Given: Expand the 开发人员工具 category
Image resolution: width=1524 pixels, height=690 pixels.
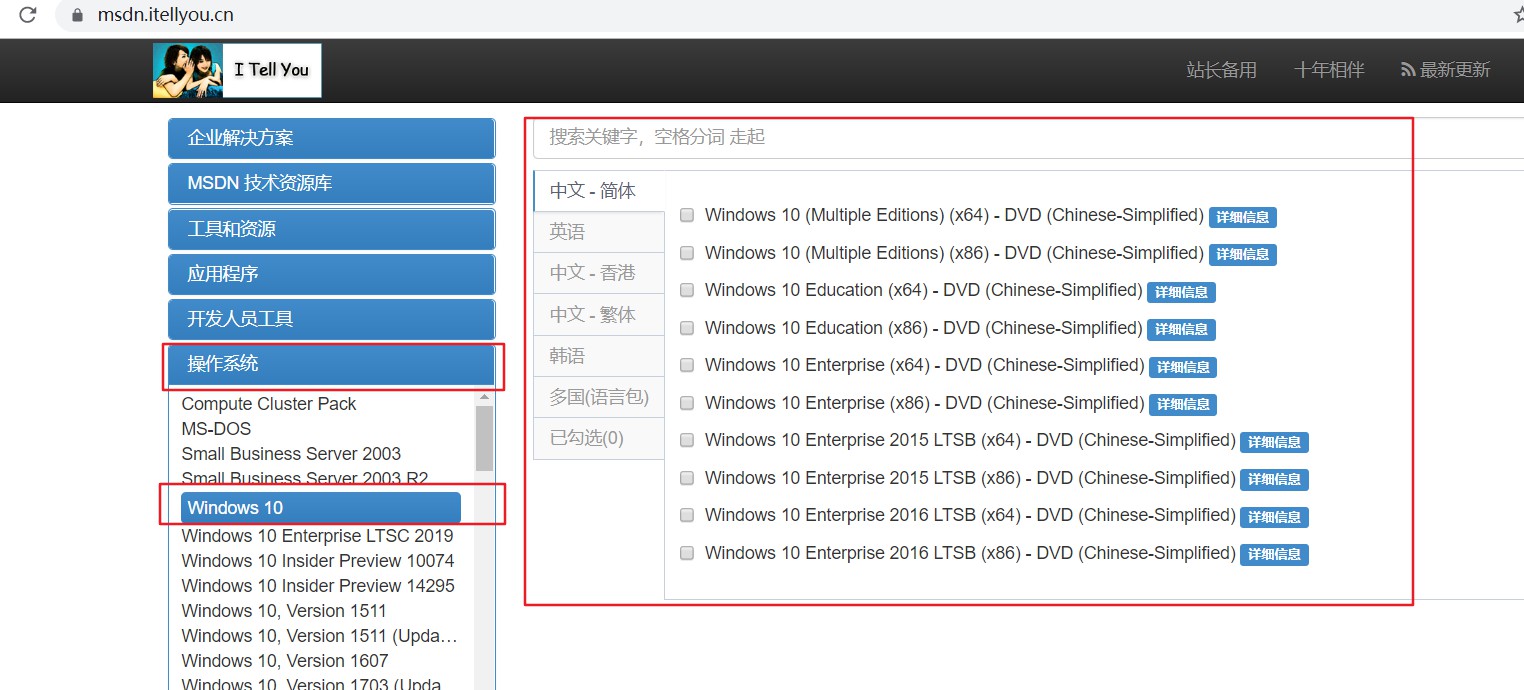Looking at the screenshot, I should [331, 319].
